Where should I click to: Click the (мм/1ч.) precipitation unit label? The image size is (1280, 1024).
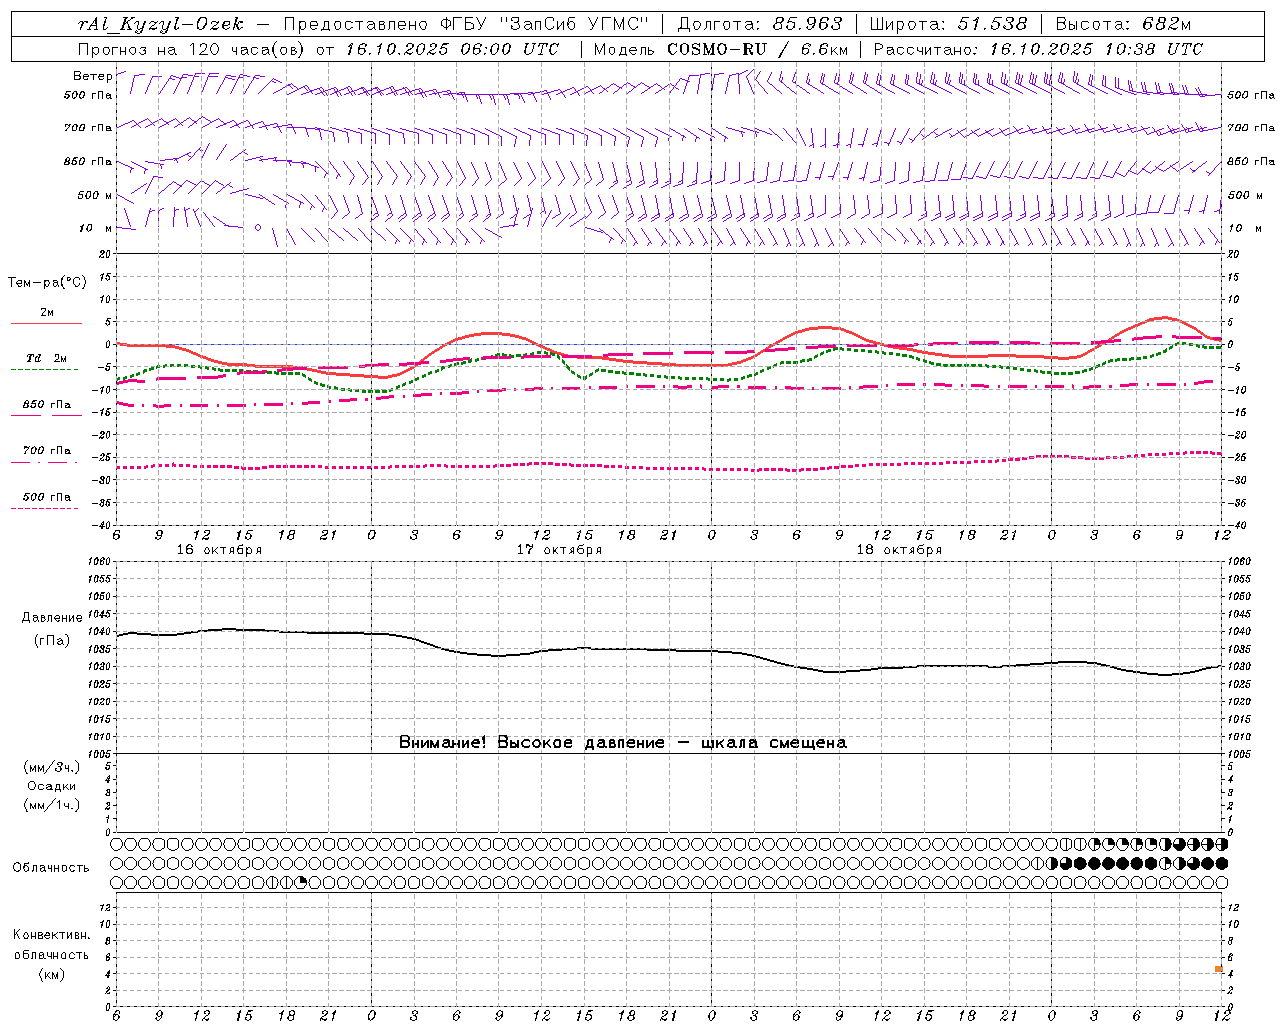[52, 805]
